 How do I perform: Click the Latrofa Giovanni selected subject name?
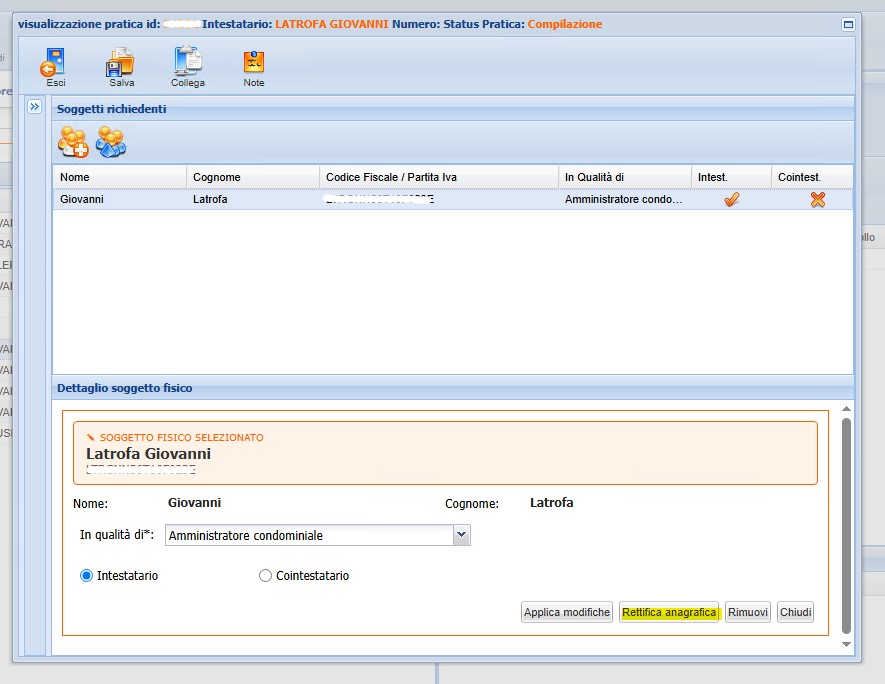148,454
